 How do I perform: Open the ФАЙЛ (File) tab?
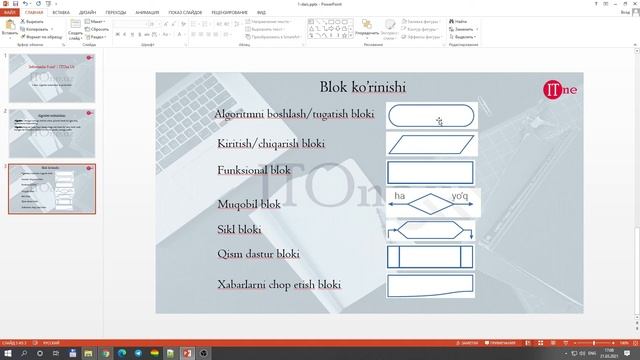click(9, 12)
